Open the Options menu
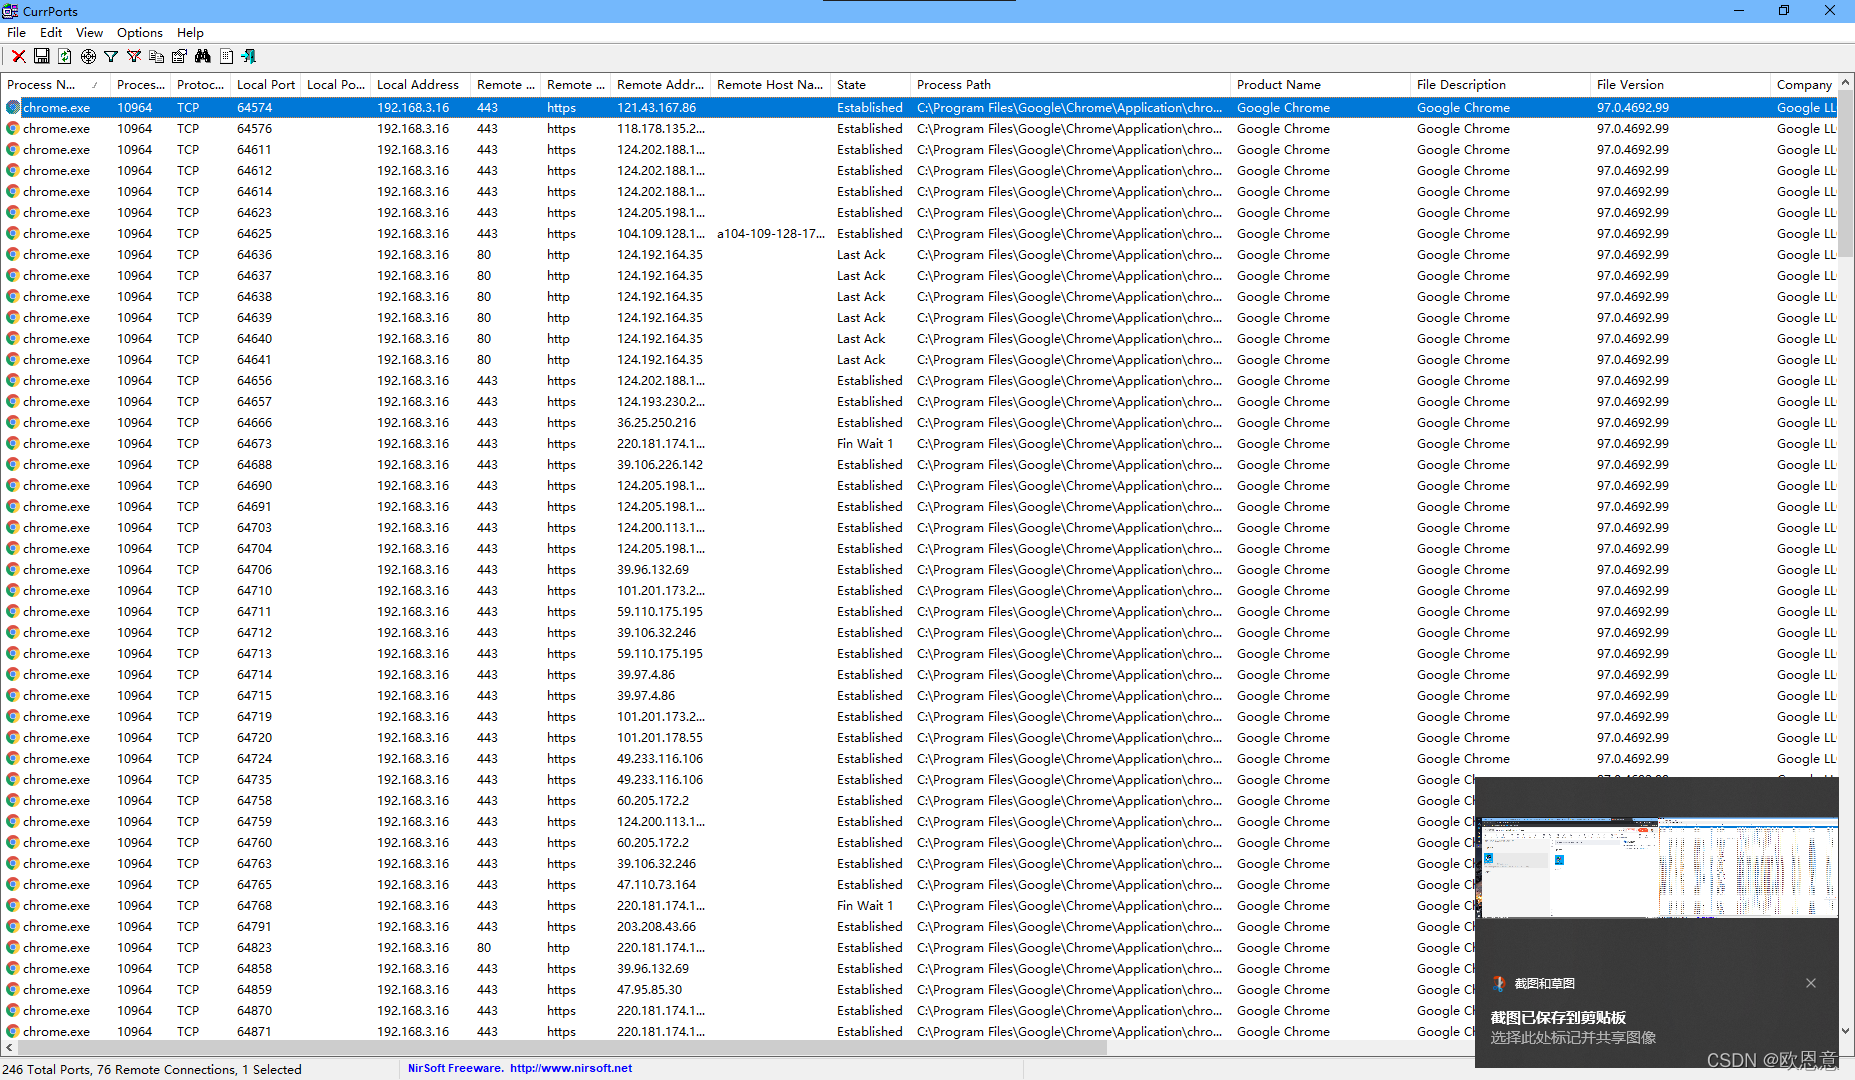 [140, 33]
